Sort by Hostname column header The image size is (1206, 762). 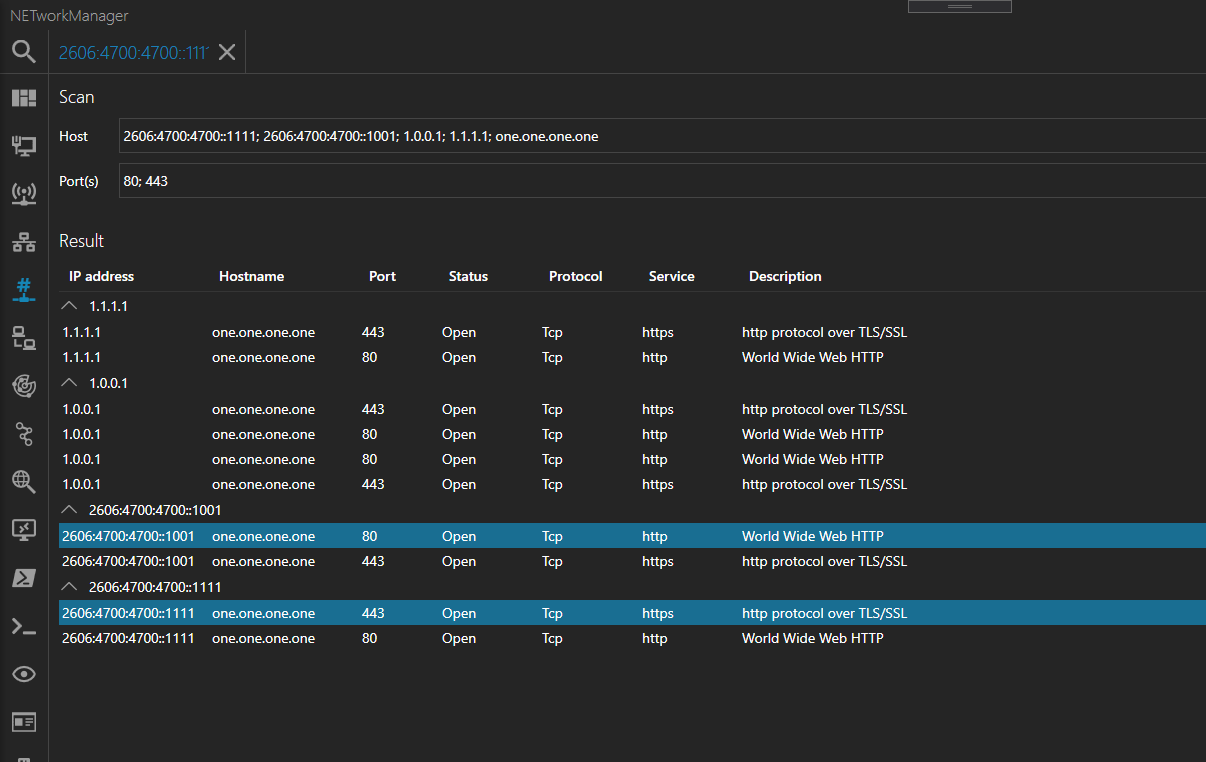click(x=251, y=276)
